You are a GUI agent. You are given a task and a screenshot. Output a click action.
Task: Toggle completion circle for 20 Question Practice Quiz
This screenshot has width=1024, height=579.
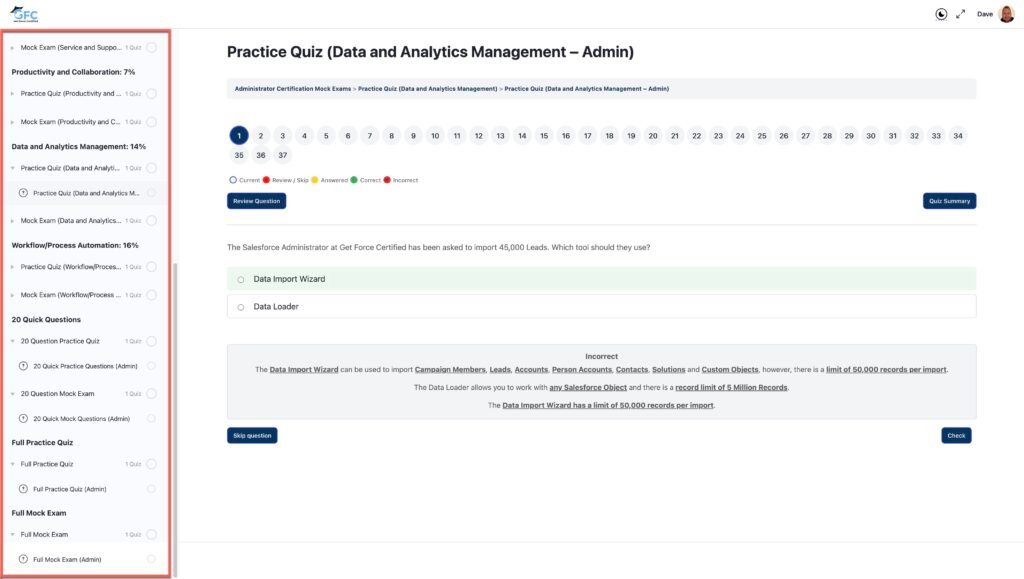pos(152,341)
